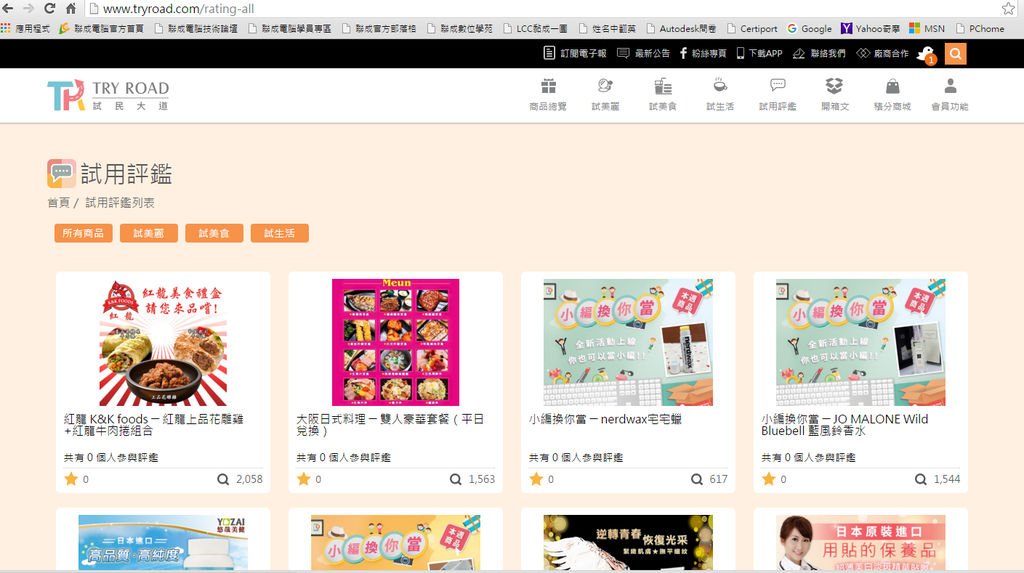The height and width of the screenshot is (573, 1024).
Task: Click title 大阪日式料理 雙人豪華套餐
Action: (390, 425)
